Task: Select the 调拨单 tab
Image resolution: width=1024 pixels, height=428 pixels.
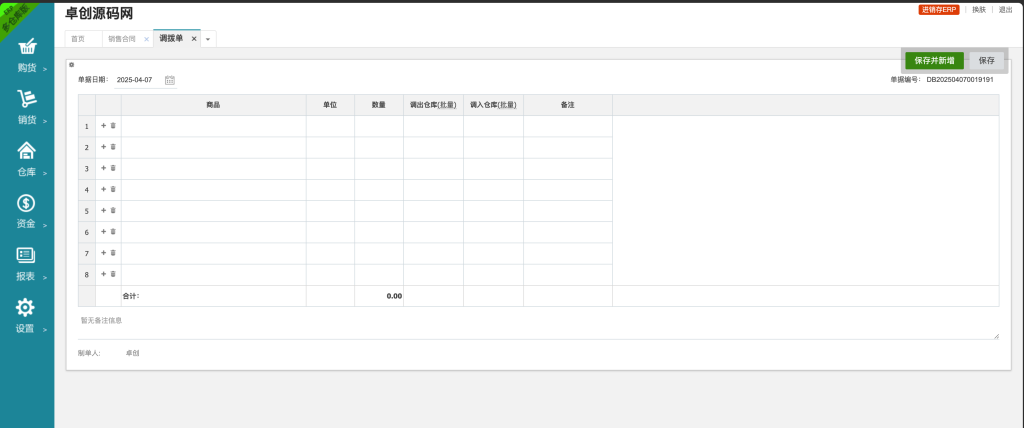Action: (171, 39)
